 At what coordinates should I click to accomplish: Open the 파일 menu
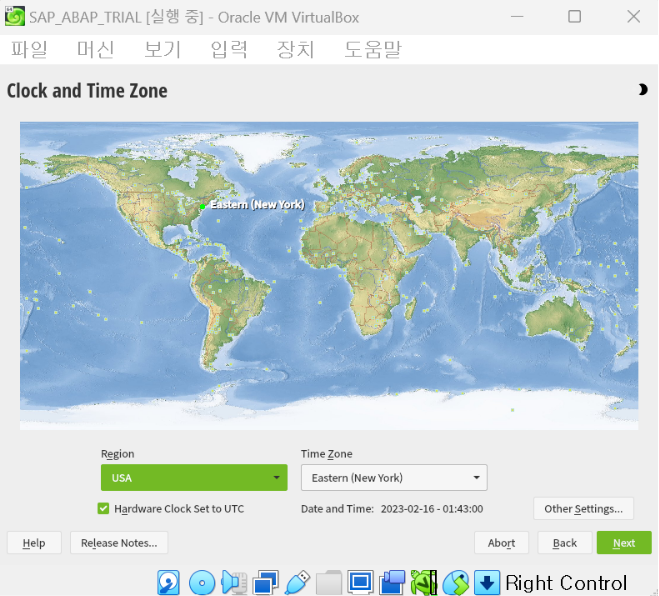pyautogui.click(x=29, y=49)
